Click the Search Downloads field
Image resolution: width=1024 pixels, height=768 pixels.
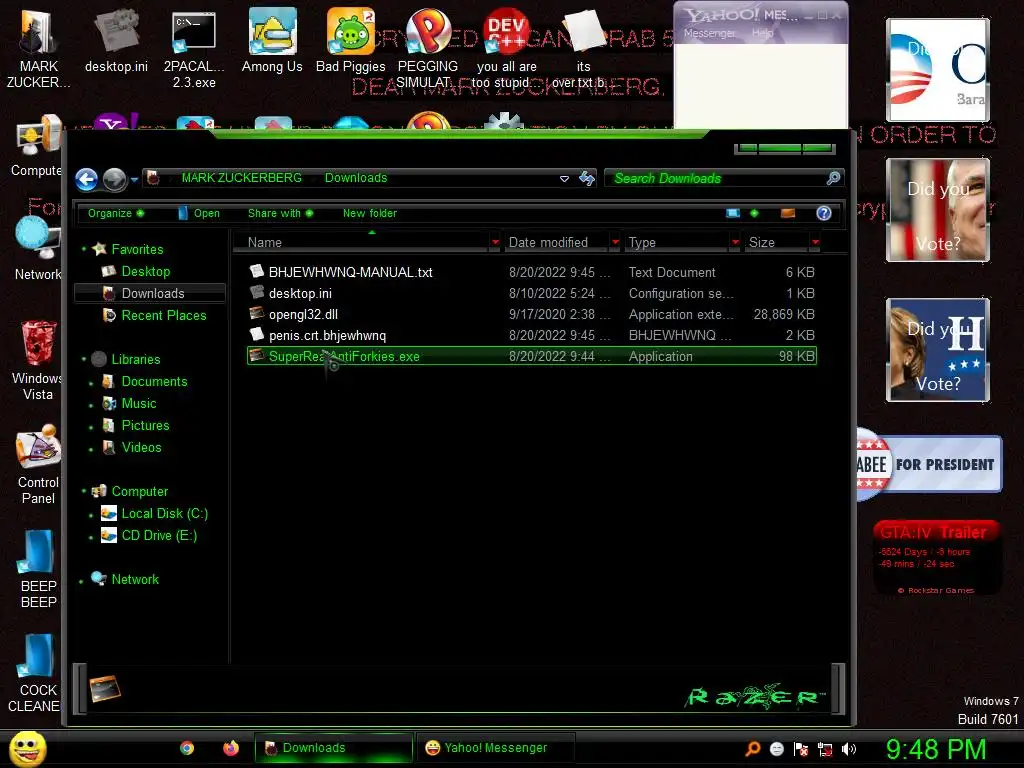click(724, 178)
